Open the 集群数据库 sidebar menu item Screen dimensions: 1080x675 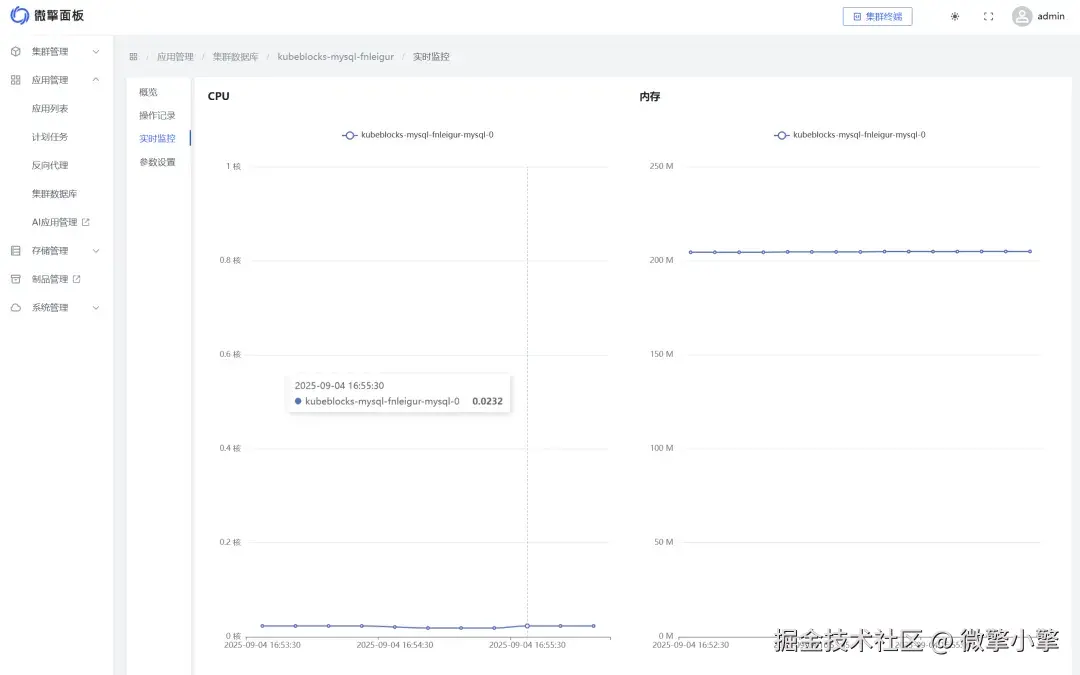[54, 194]
